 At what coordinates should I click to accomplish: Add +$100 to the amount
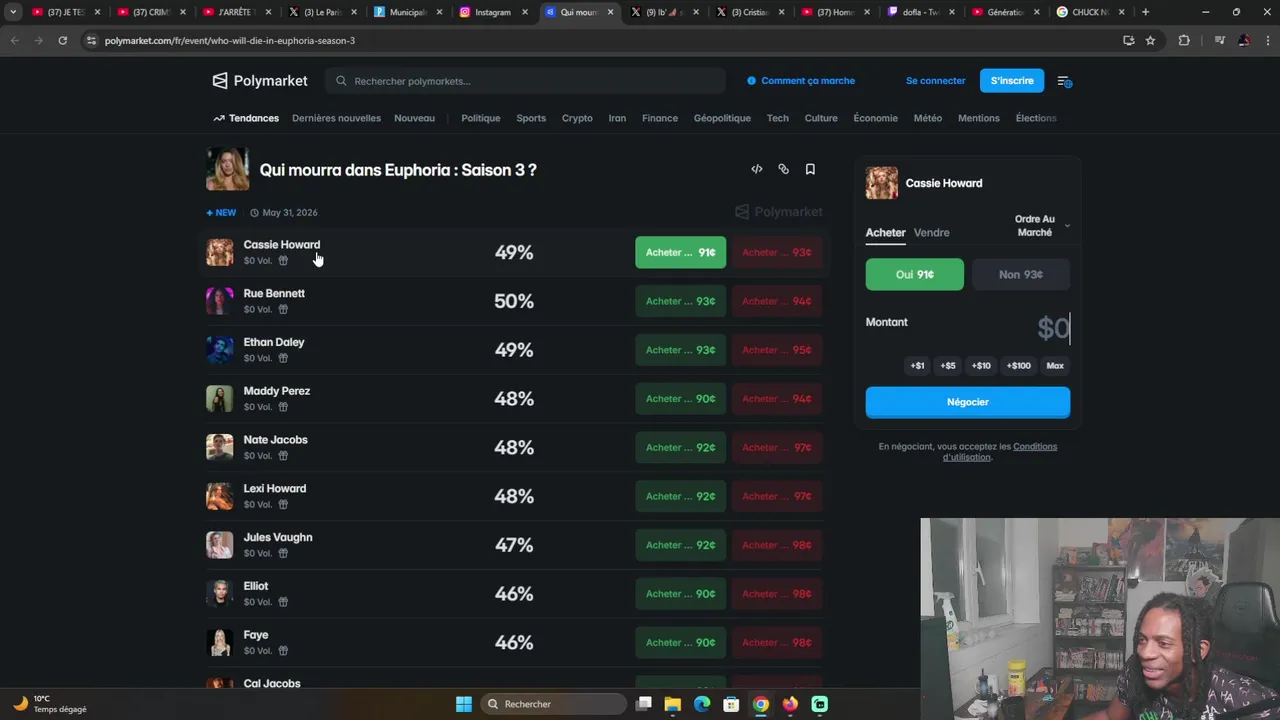[x=1018, y=366]
